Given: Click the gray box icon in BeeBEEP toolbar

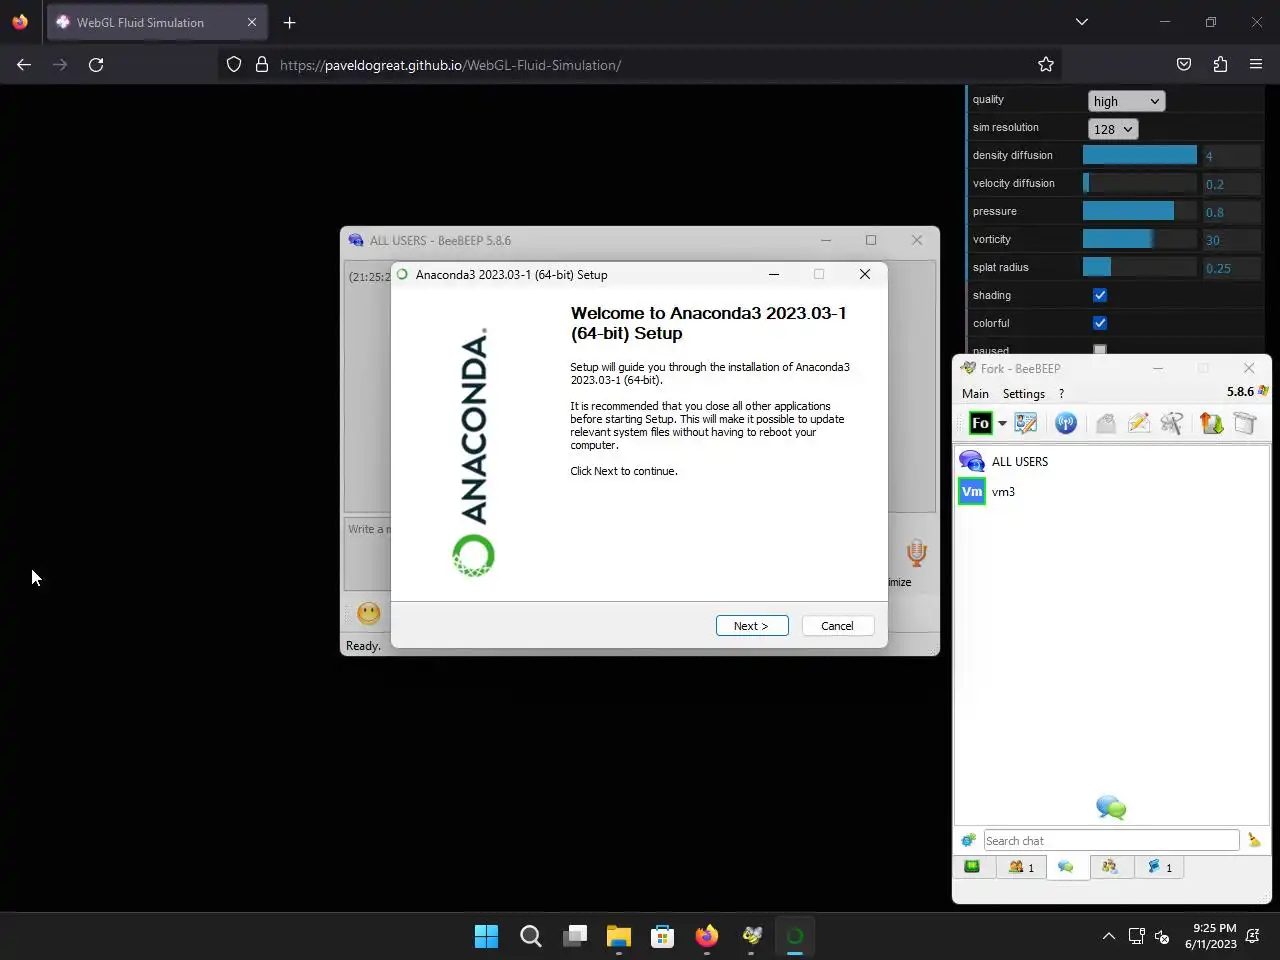Looking at the screenshot, I should click(x=1245, y=423).
